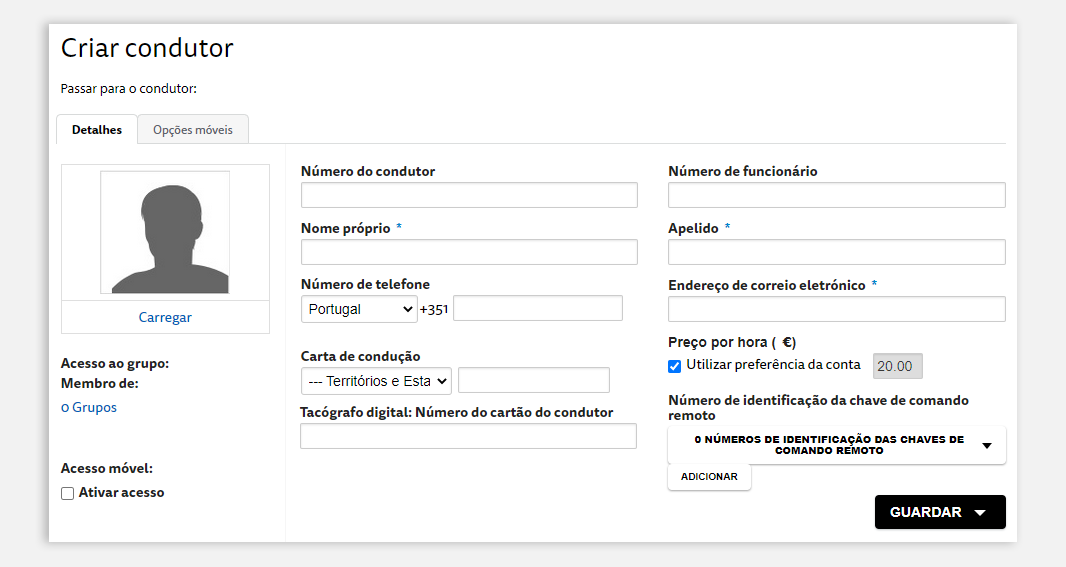Click the +351 country code text

434,309
